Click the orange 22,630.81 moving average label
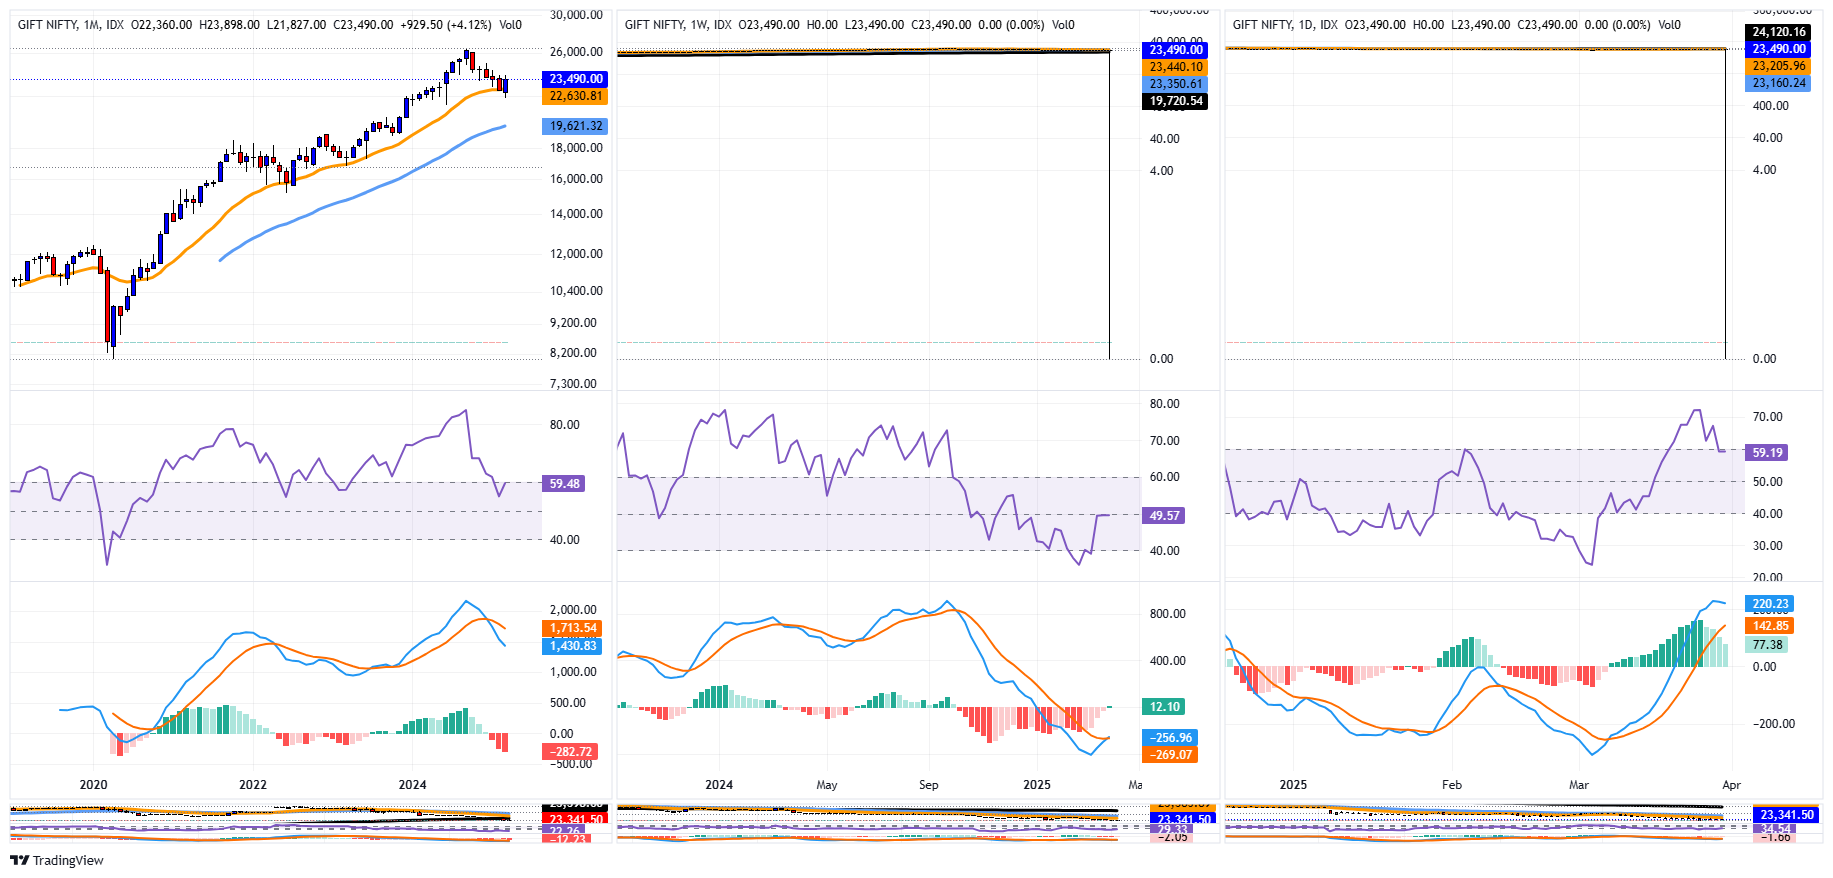The width and height of the screenshot is (1833, 878). (x=575, y=96)
